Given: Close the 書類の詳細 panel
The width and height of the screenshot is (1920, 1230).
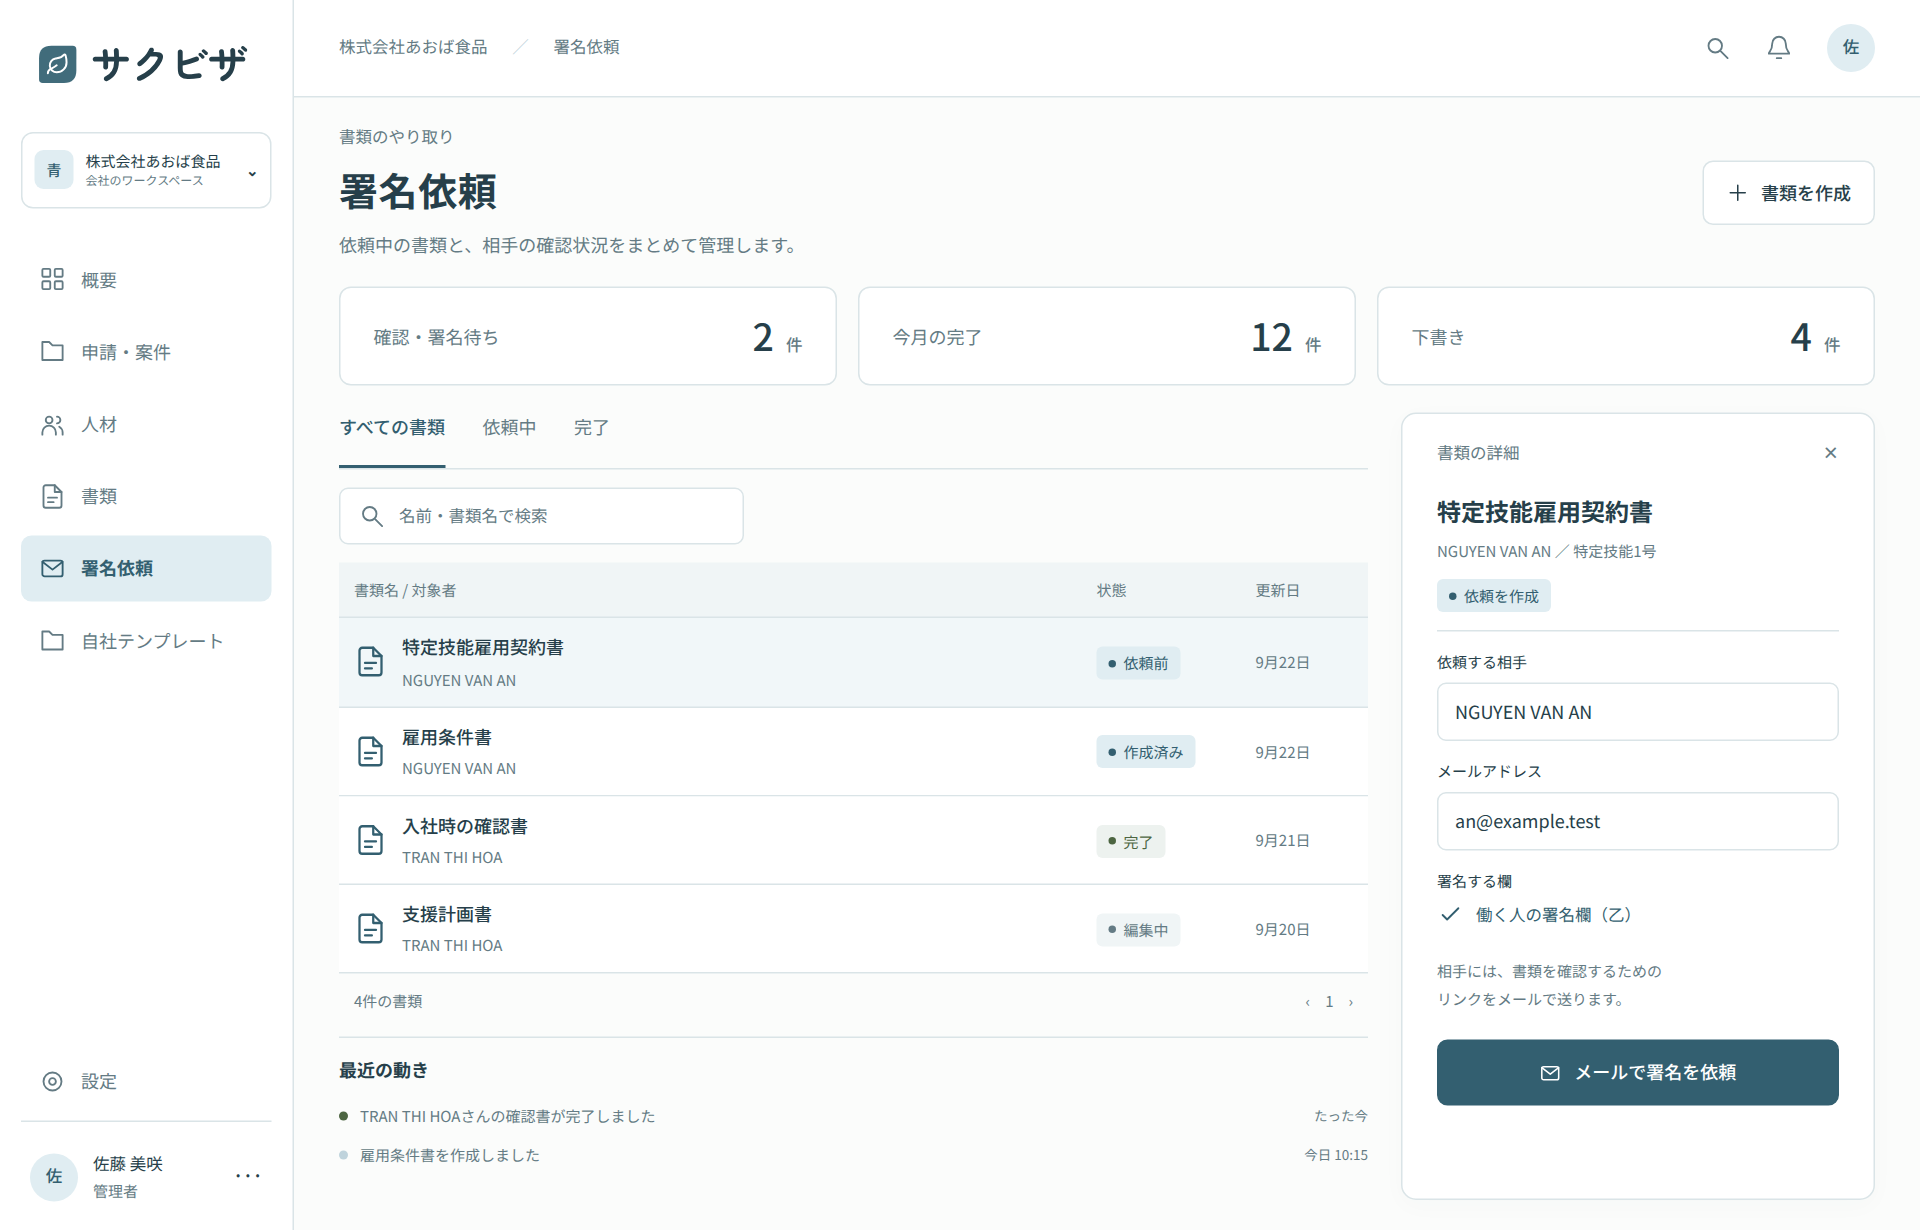Looking at the screenshot, I should [x=1830, y=453].
